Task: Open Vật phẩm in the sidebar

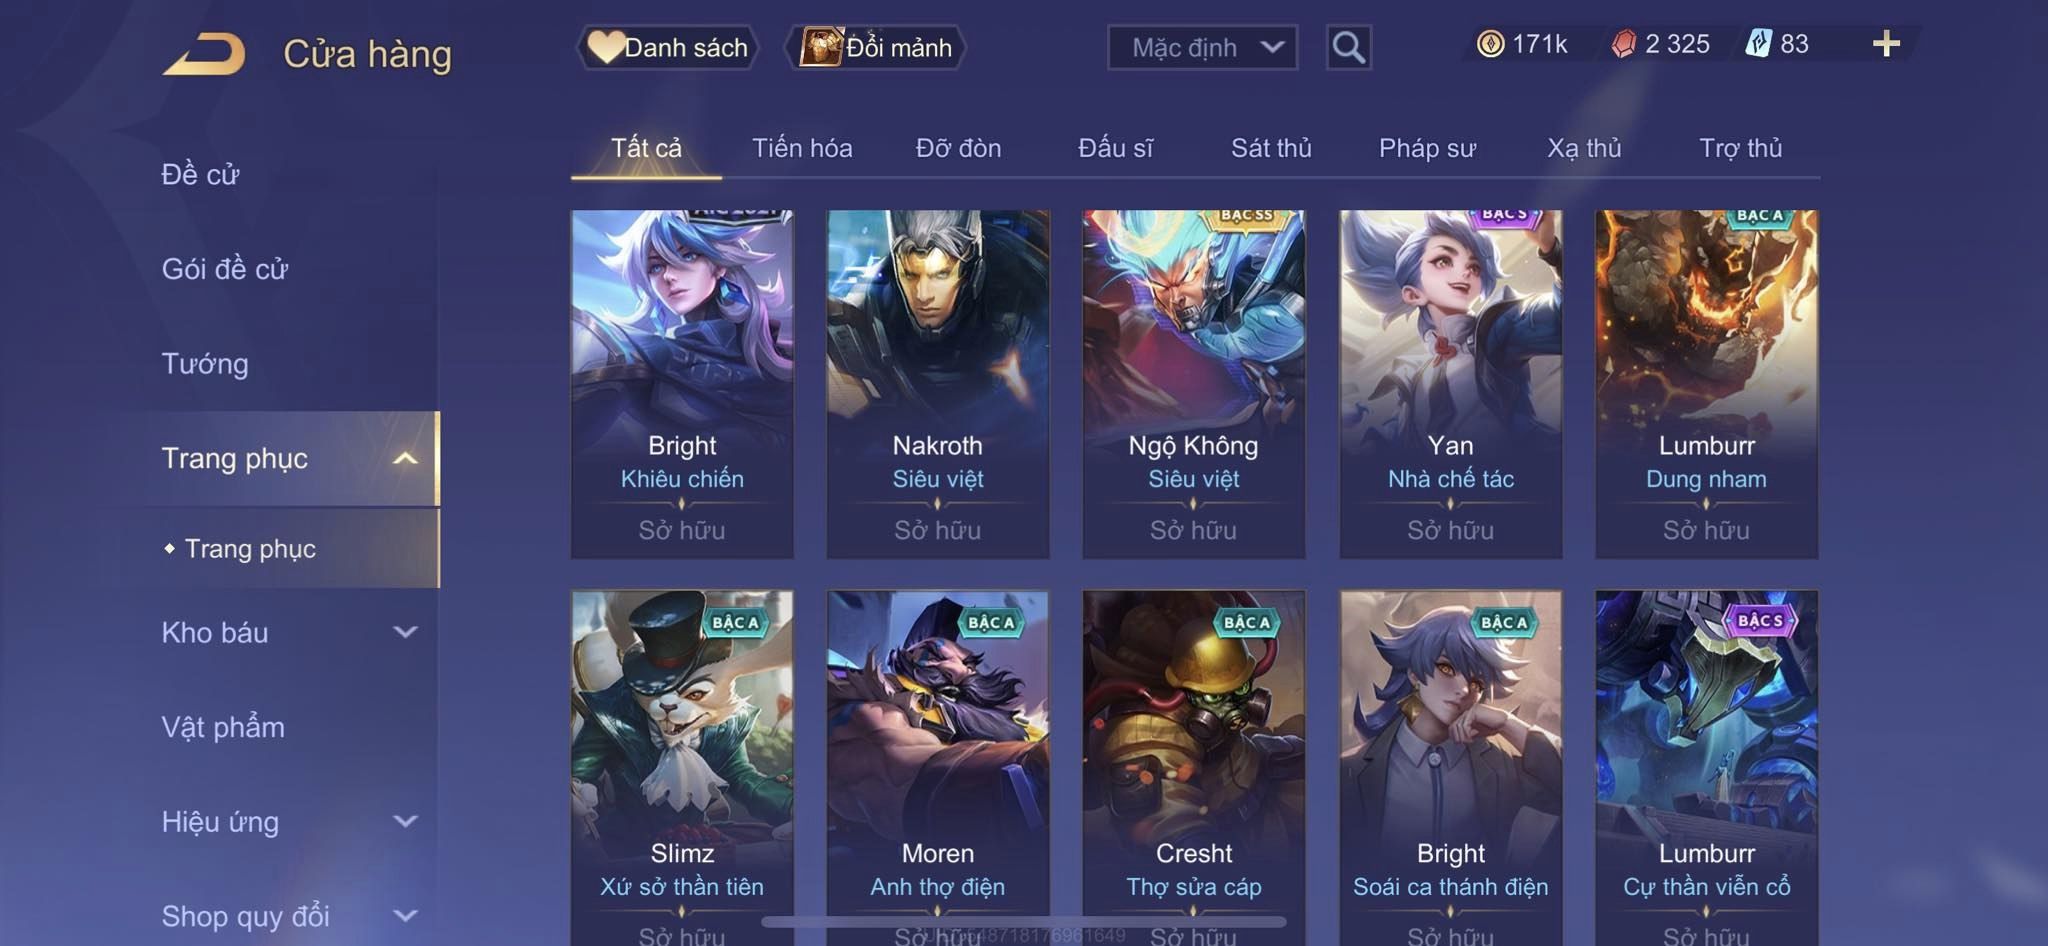Action: [223, 727]
